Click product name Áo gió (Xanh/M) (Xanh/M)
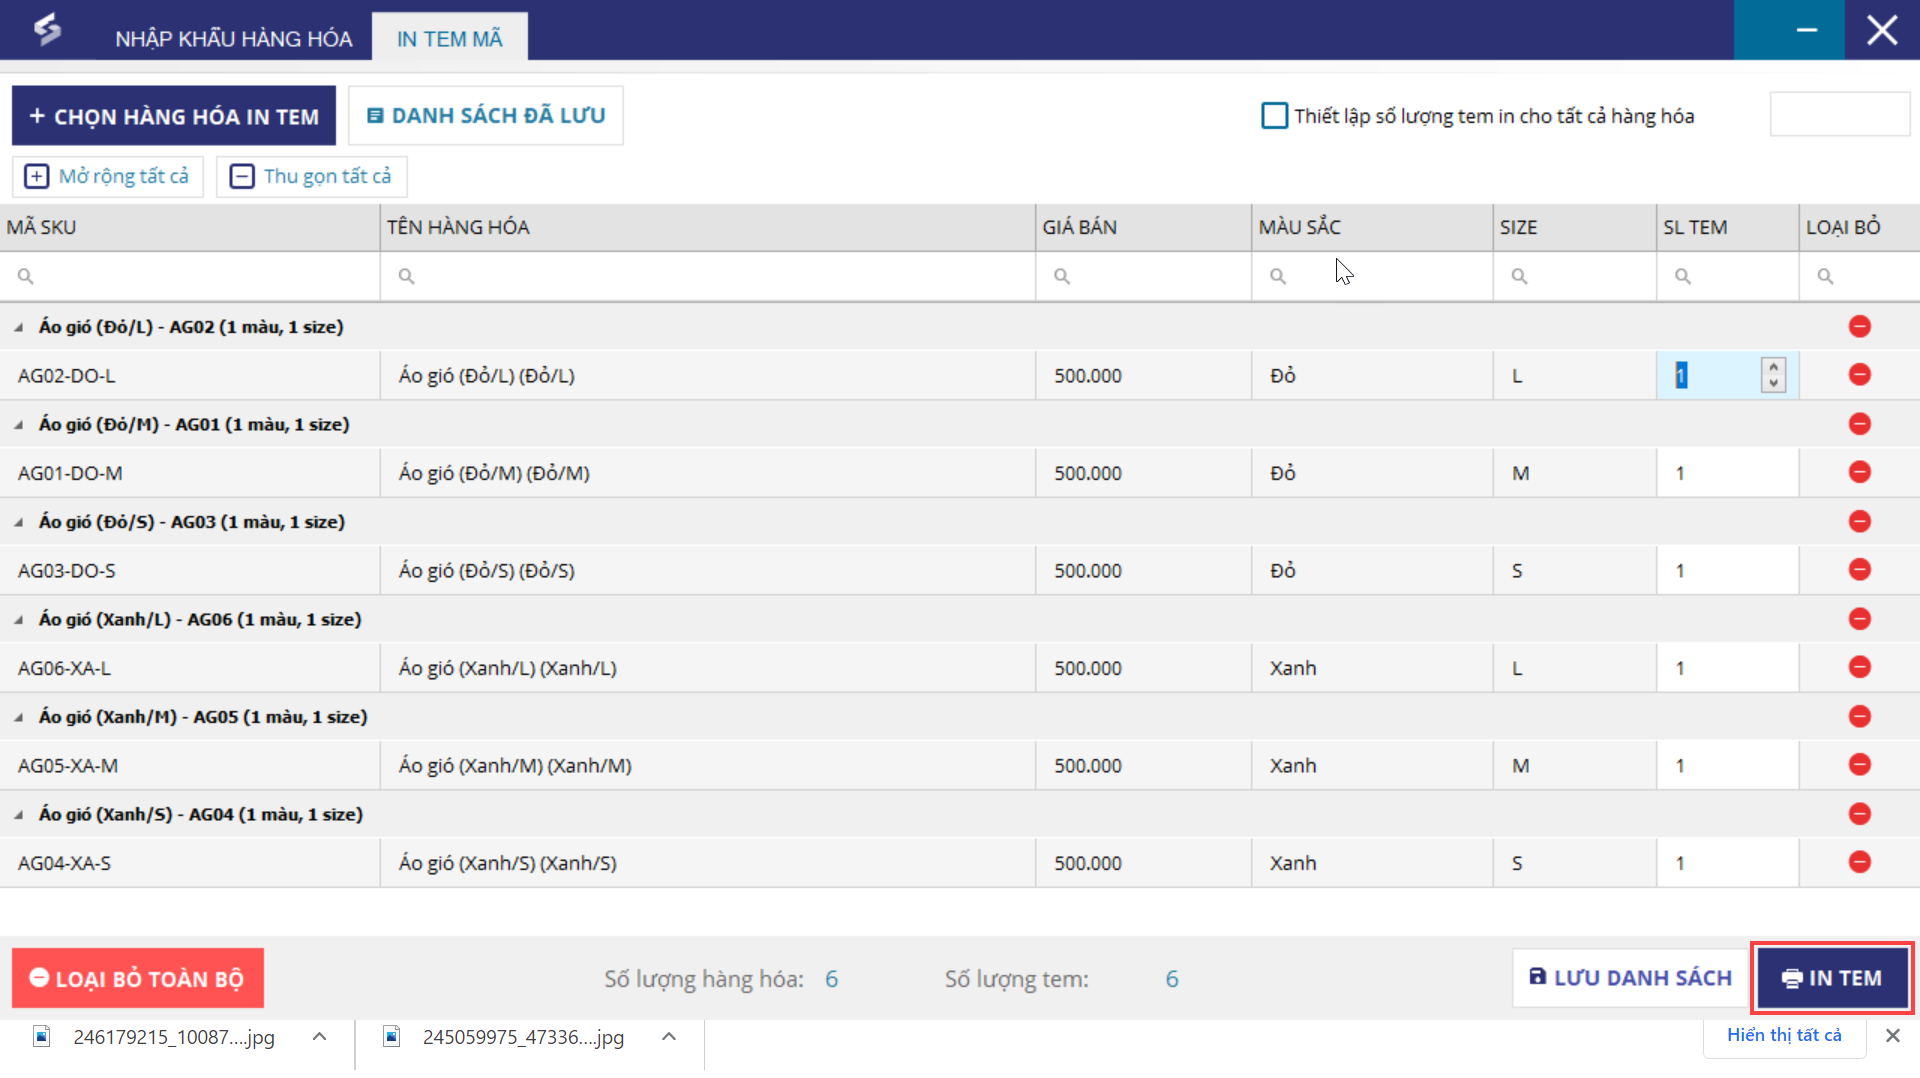1920x1078 pixels. pyautogui.click(x=515, y=766)
